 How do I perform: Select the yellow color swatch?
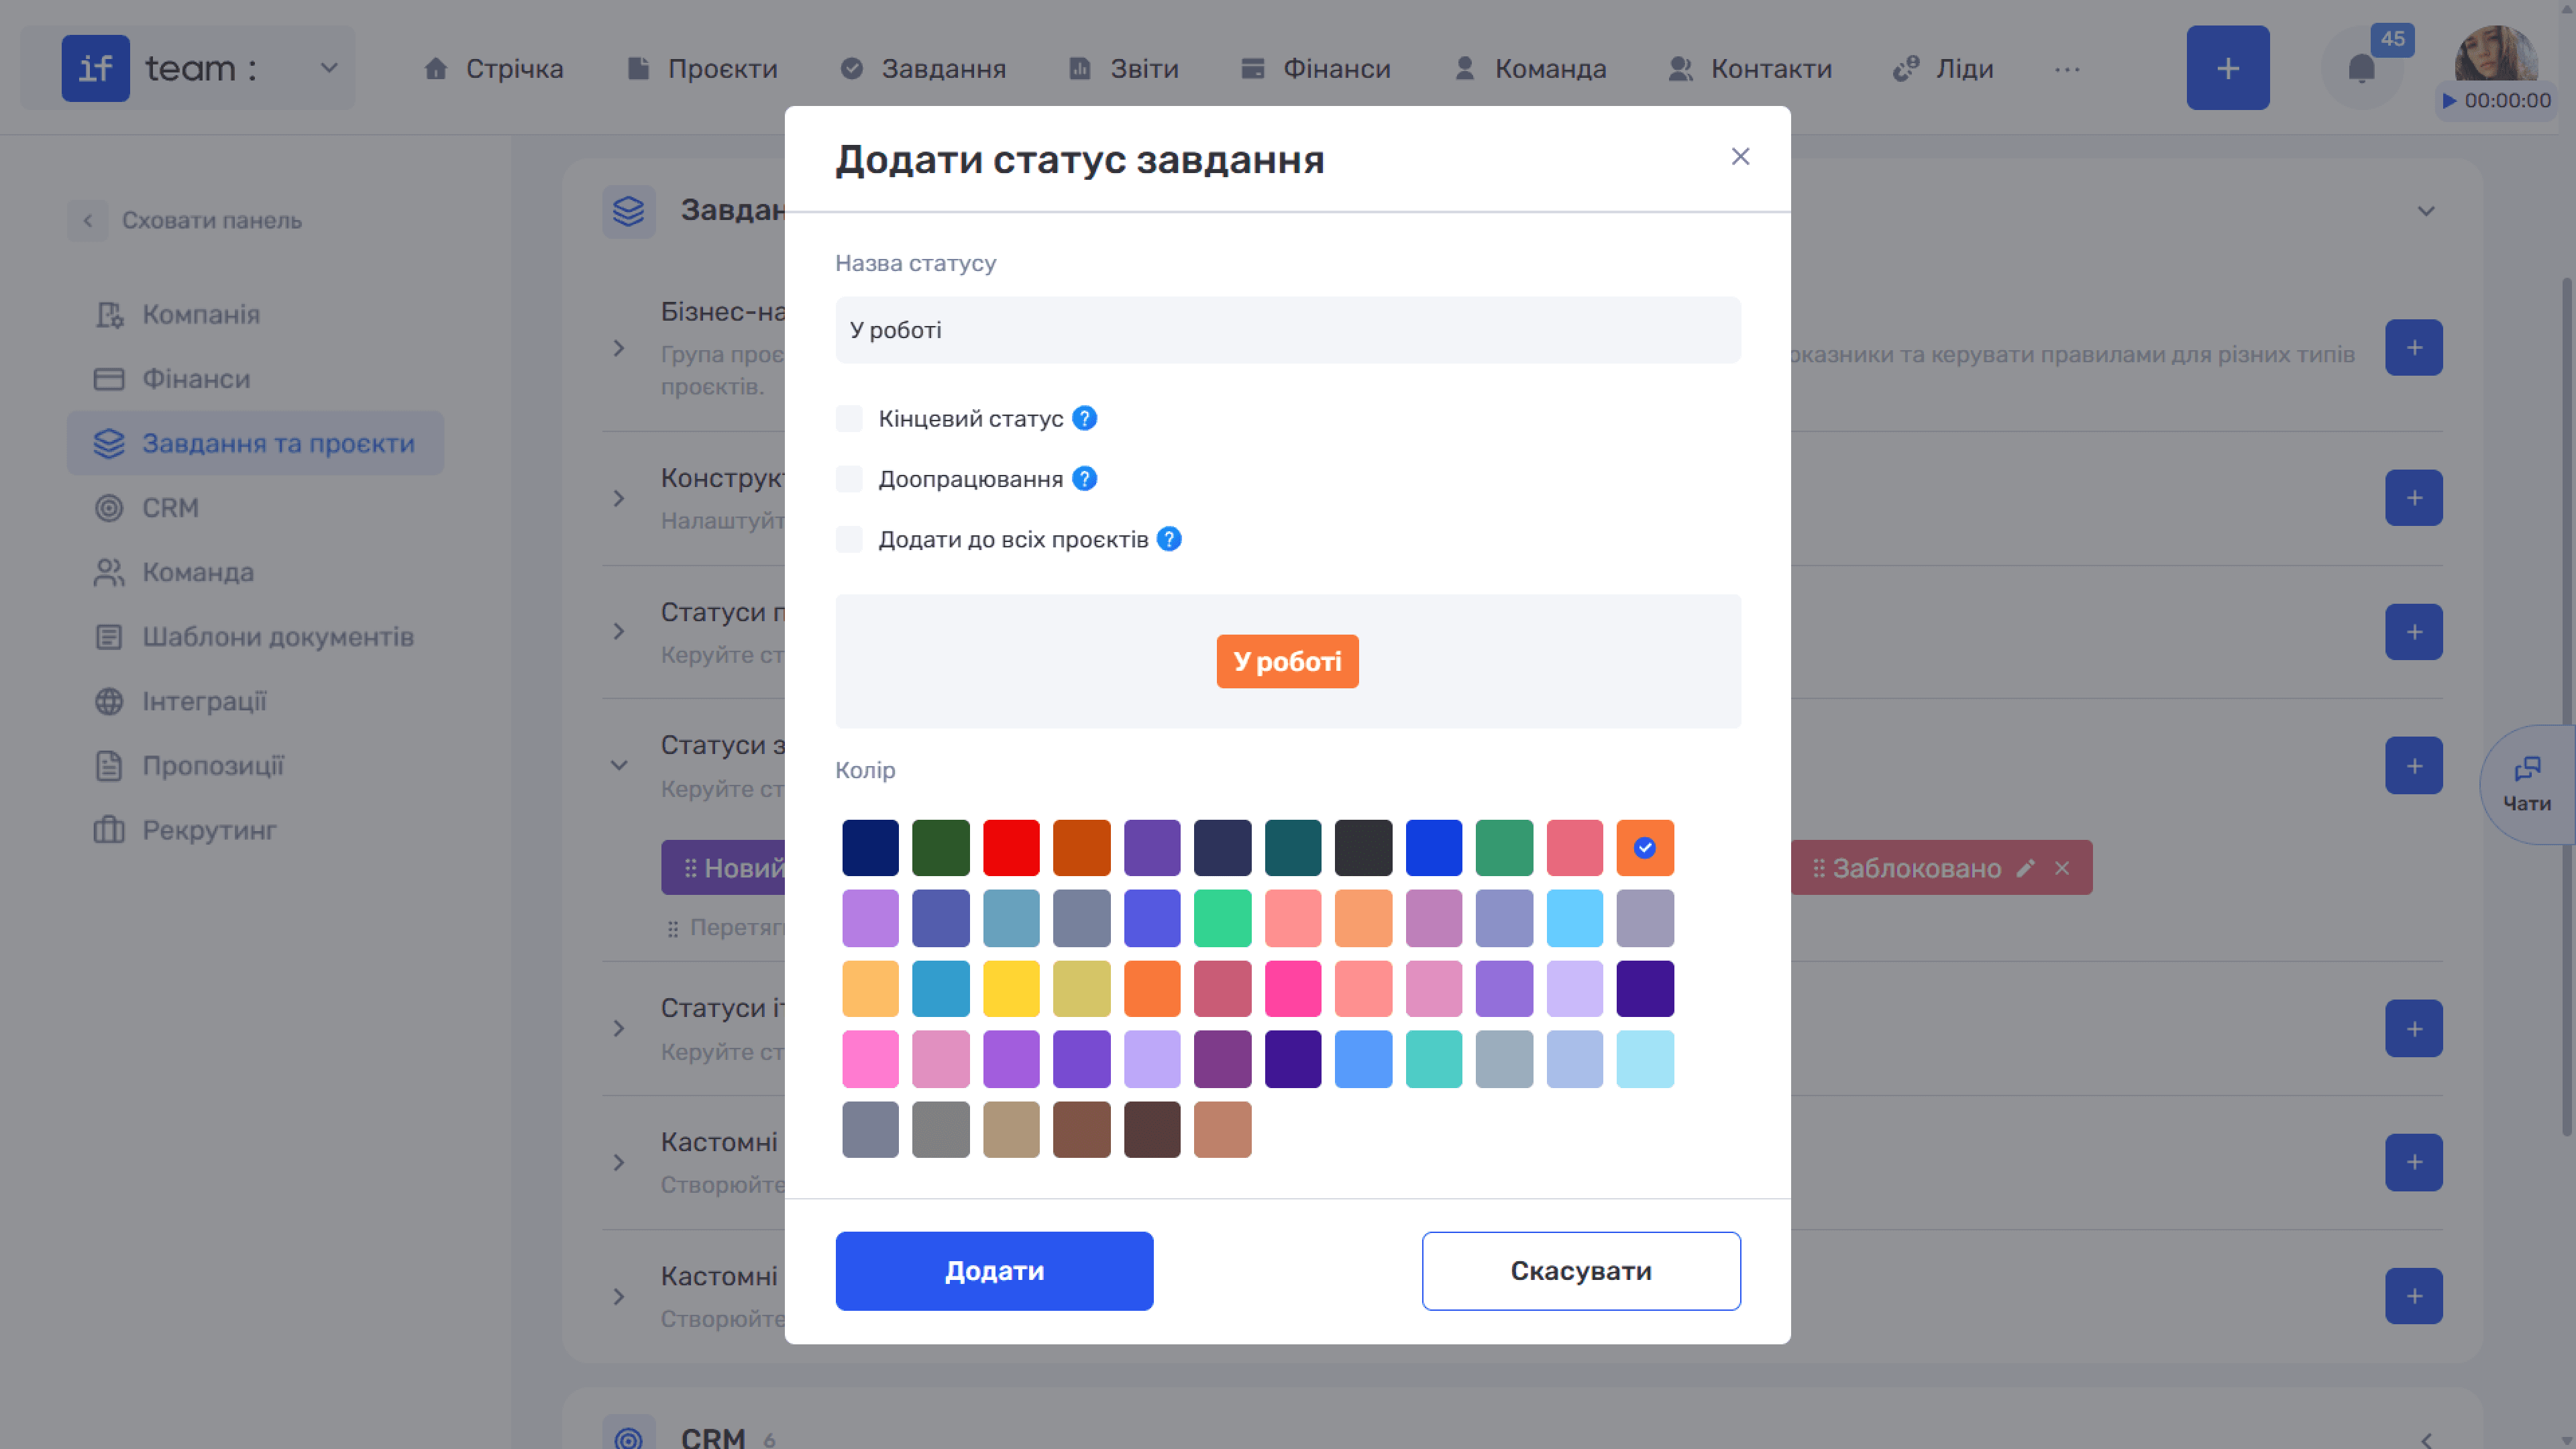[1011, 988]
